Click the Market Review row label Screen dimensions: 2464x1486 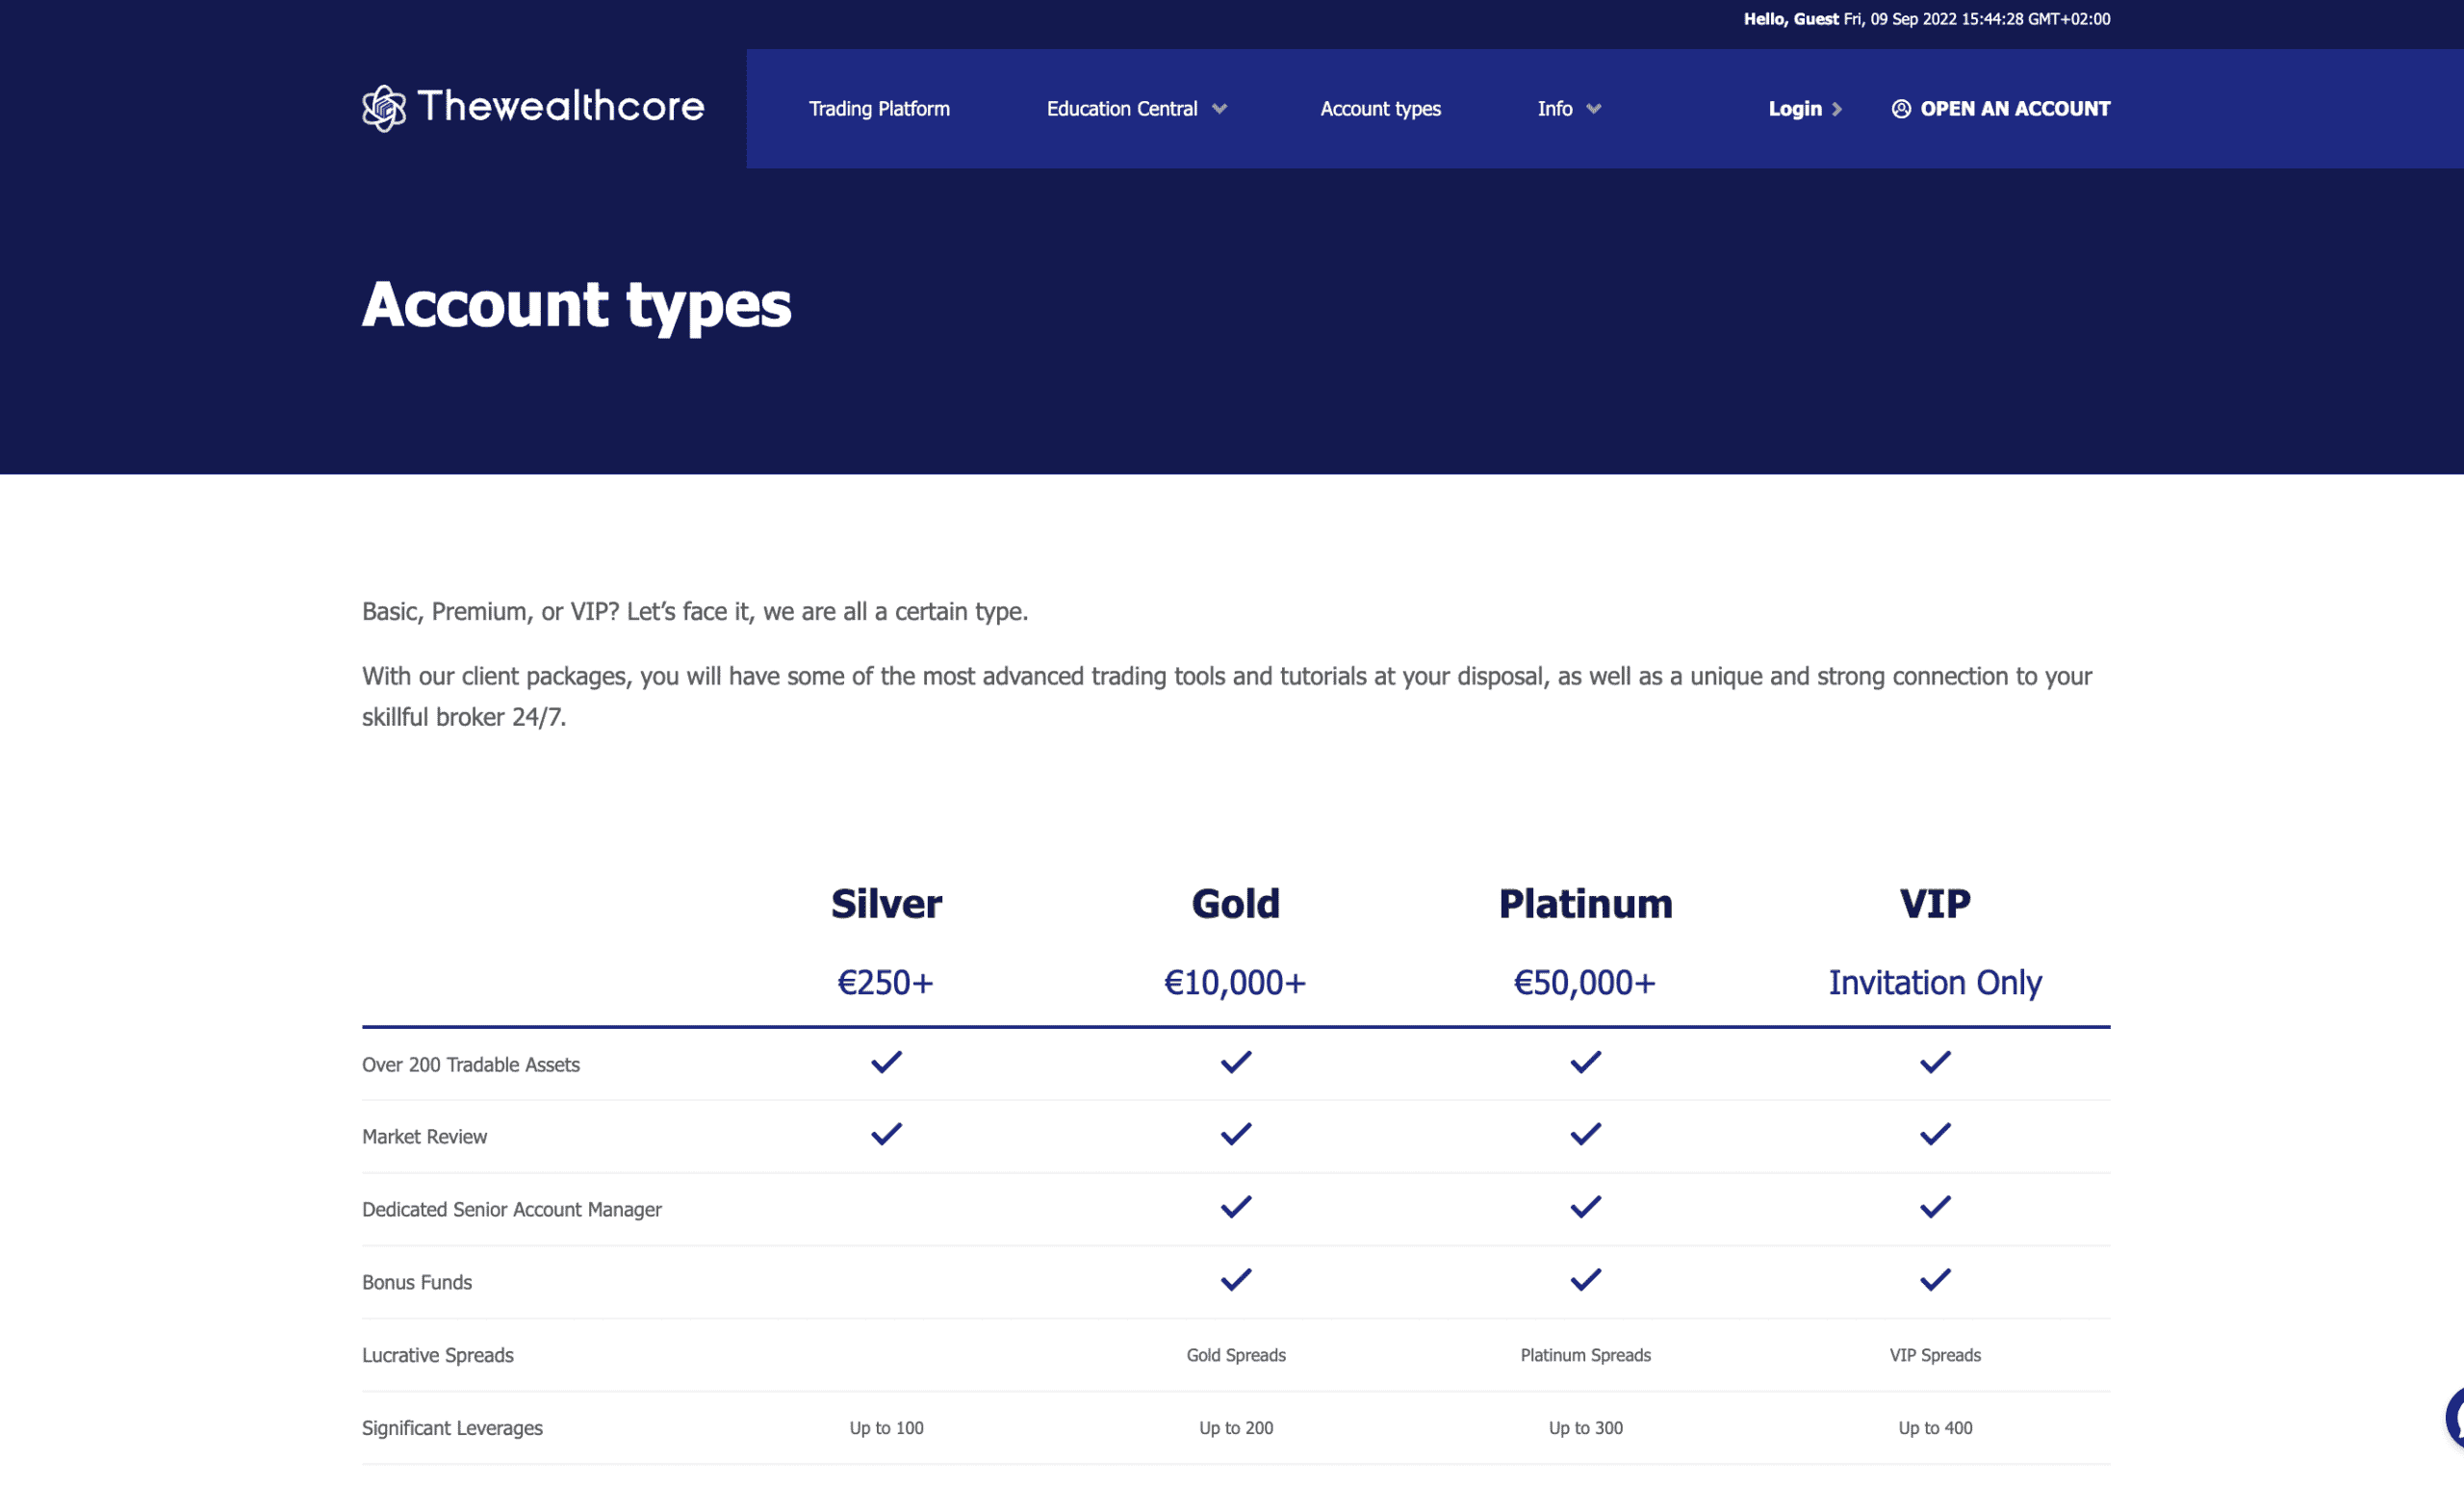[424, 1137]
